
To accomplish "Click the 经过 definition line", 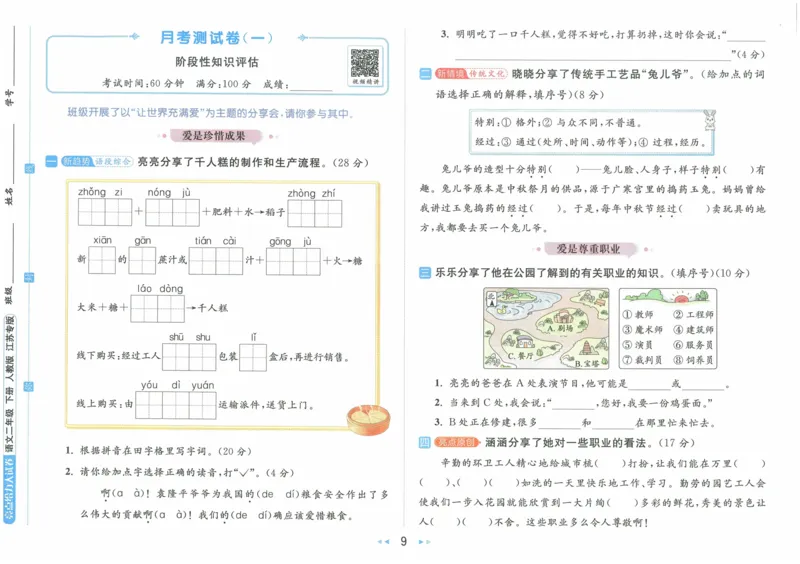I will [x=591, y=142].
